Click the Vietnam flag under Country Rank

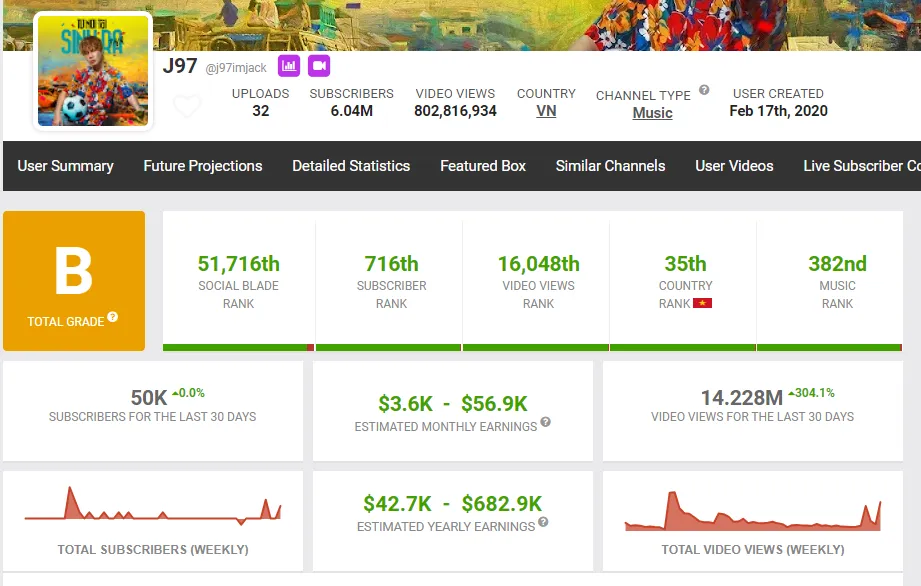[x=702, y=303]
